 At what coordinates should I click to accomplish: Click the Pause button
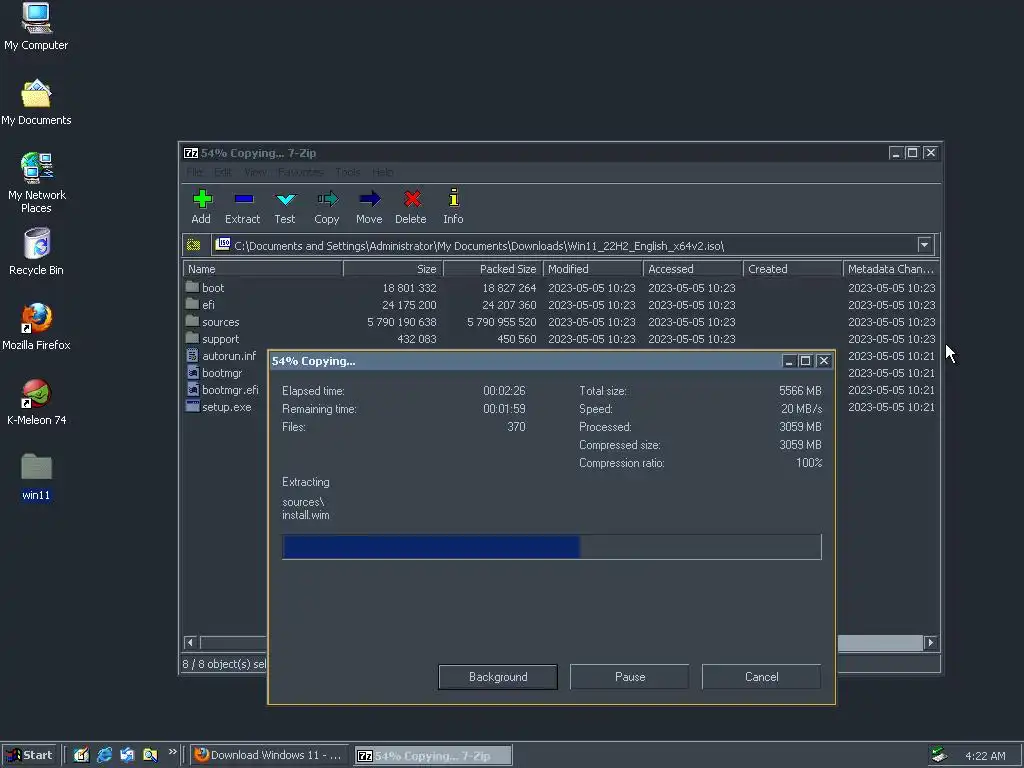pyautogui.click(x=630, y=677)
